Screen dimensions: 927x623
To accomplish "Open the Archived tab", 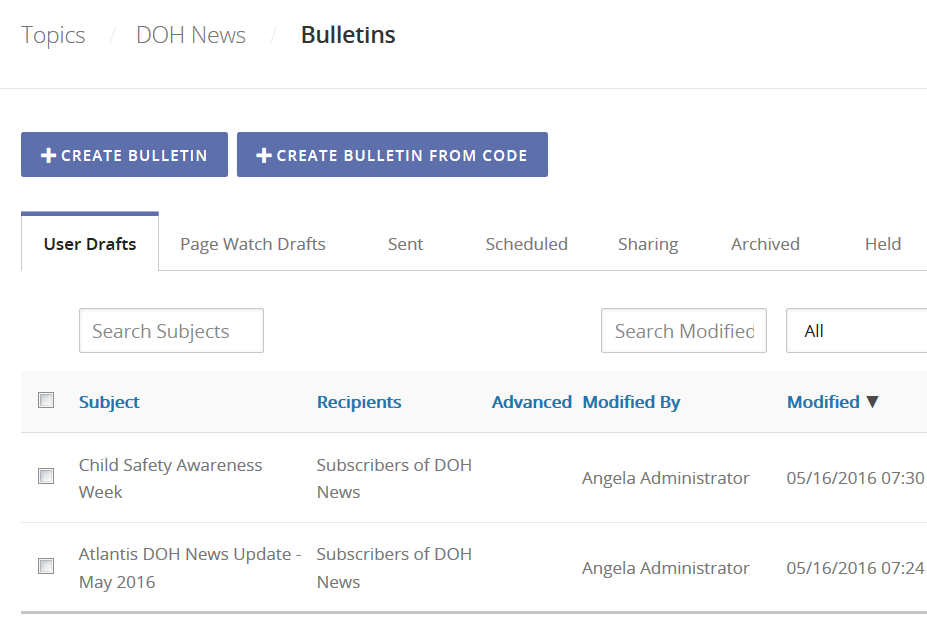I will 764,243.
